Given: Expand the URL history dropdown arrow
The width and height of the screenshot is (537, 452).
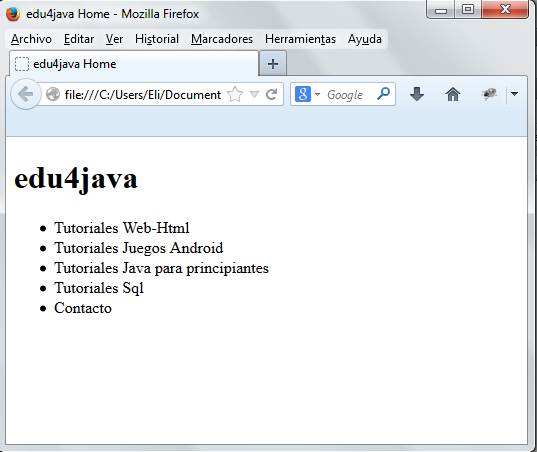Looking at the screenshot, I should pos(254,94).
